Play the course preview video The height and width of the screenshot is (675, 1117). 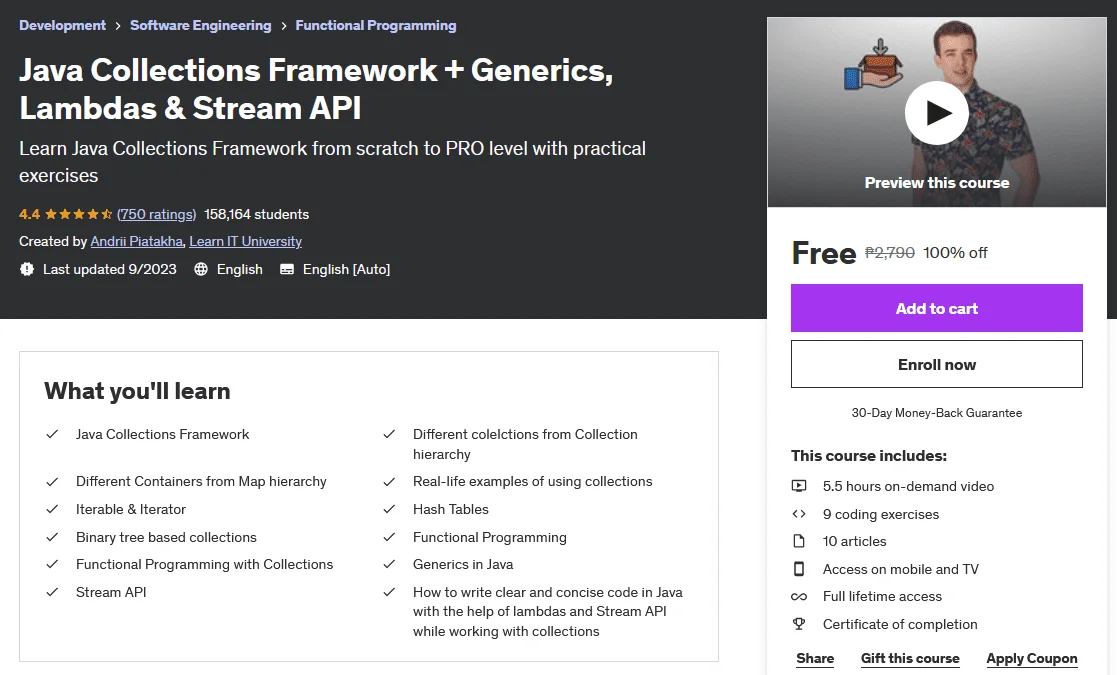(936, 112)
